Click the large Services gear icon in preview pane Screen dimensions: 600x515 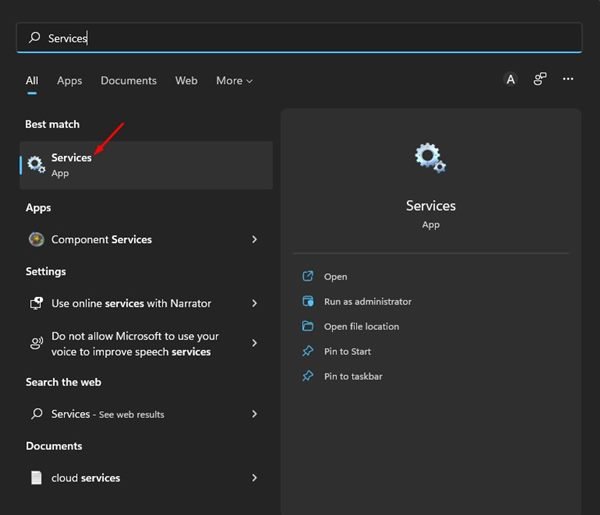coord(430,158)
